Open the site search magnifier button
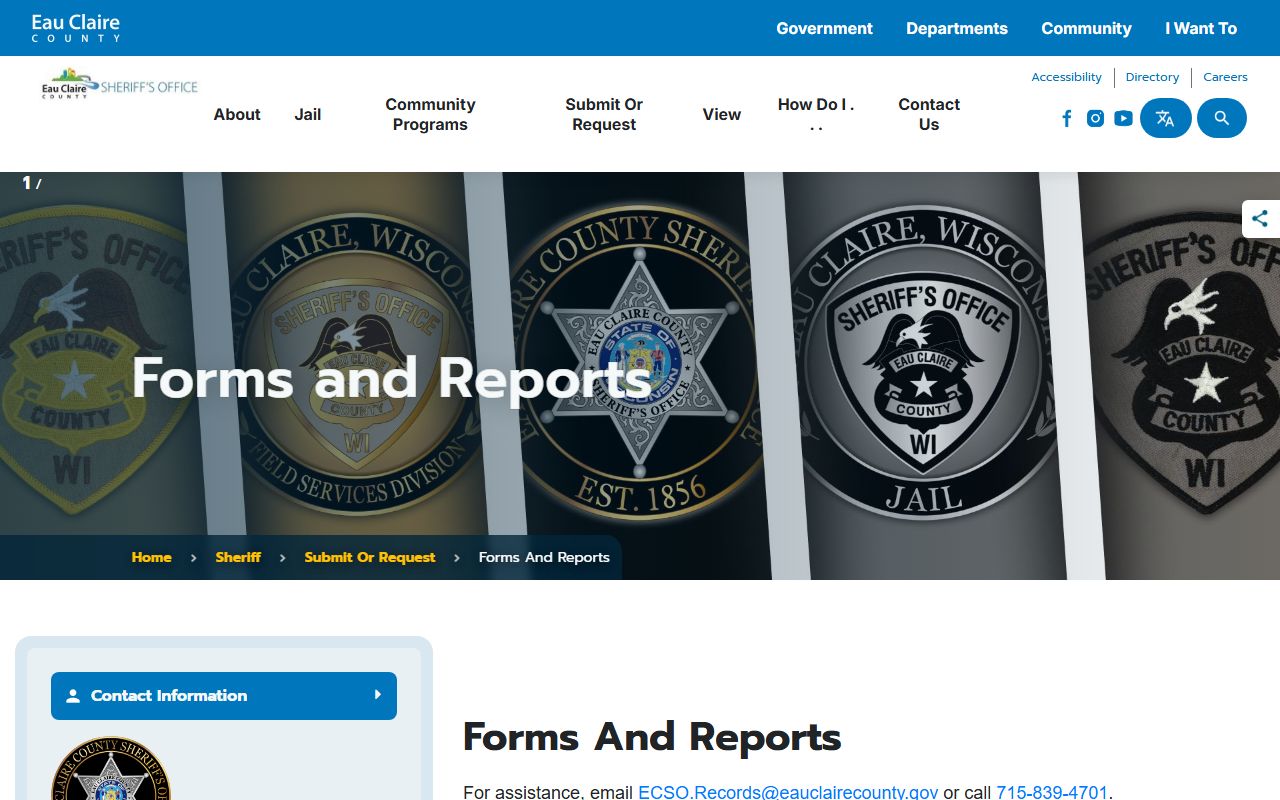This screenshot has height=800, width=1280. (x=1222, y=118)
